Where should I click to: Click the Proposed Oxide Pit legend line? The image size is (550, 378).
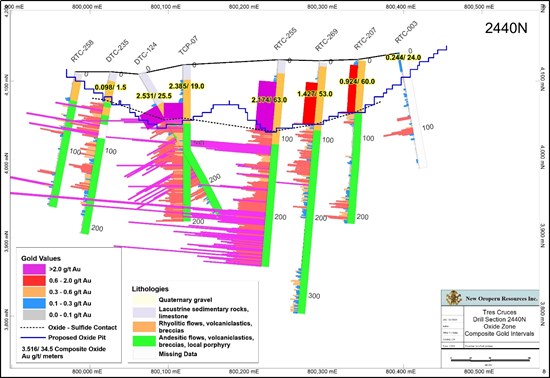pos(33,338)
